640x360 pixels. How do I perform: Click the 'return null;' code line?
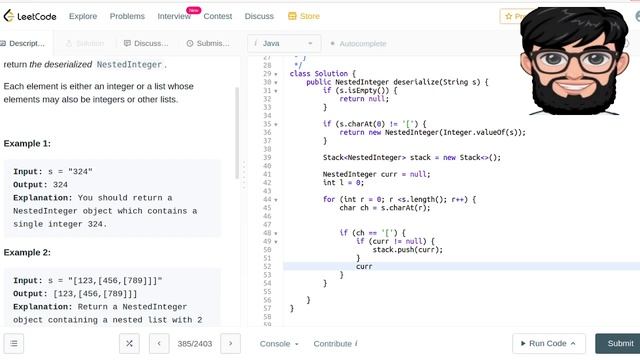tap(364, 99)
